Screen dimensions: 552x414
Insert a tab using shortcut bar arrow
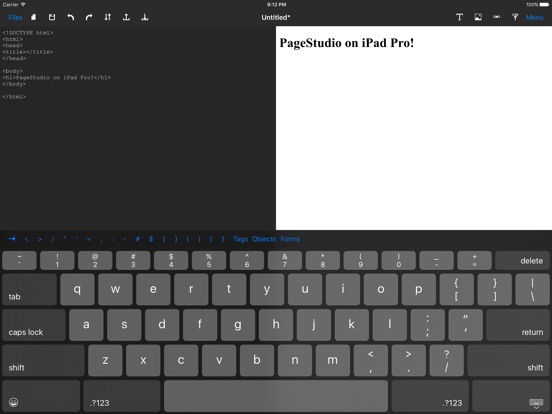coord(12,239)
